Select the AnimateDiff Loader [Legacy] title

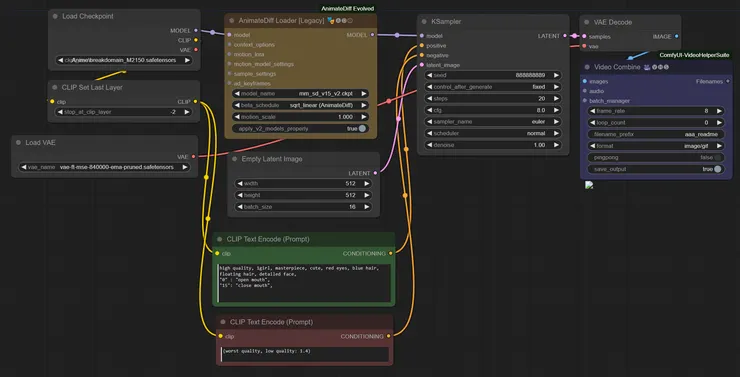[x=281, y=21]
